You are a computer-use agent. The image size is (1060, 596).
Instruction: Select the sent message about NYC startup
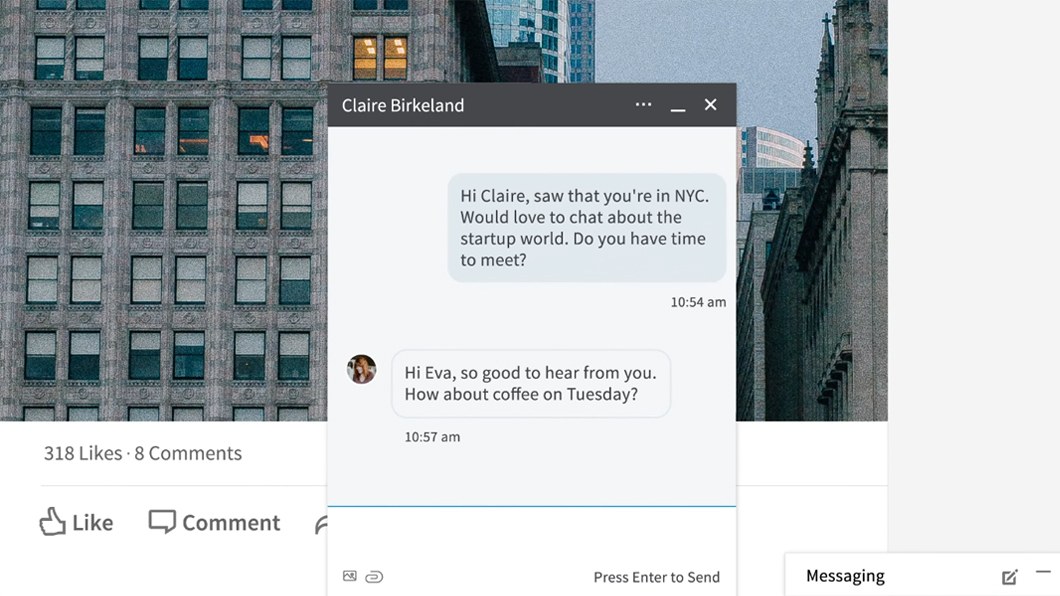(586, 228)
